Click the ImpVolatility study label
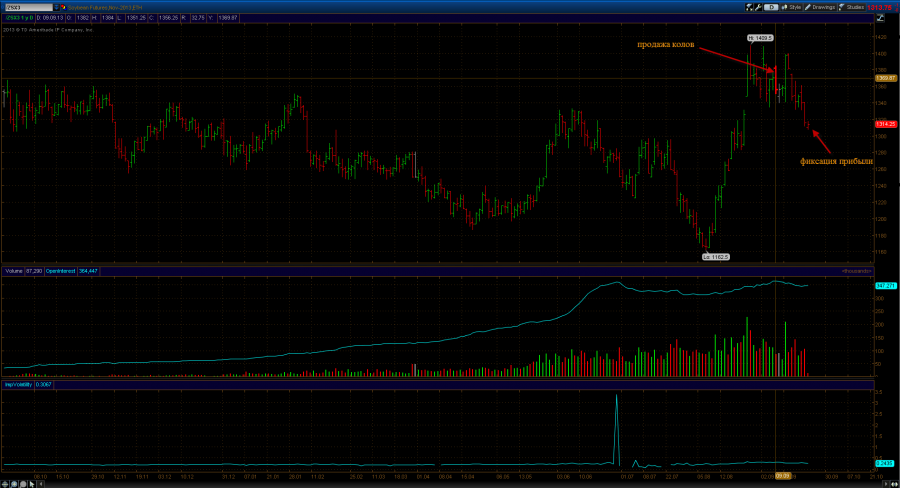This screenshot has height=488, width=900. [x=18, y=385]
